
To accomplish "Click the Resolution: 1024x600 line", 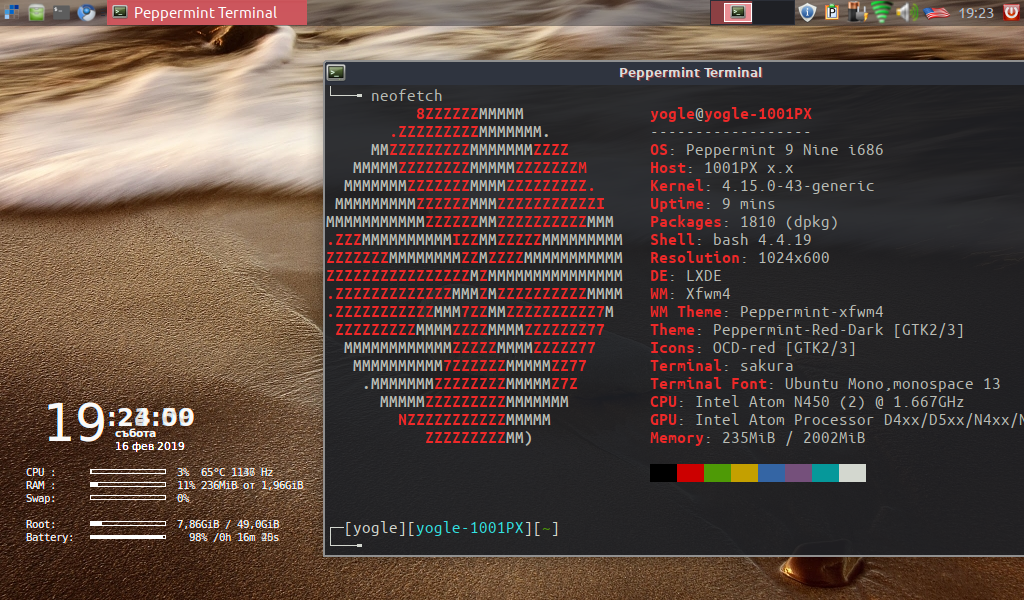I will [739, 258].
